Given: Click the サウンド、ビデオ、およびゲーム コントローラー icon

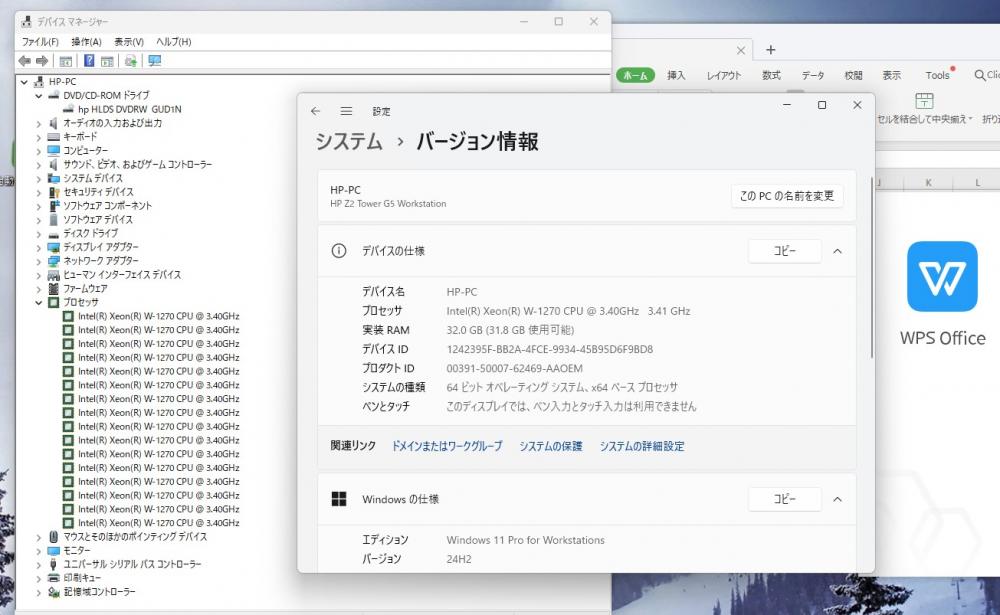Looking at the screenshot, I should pos(54,165).
